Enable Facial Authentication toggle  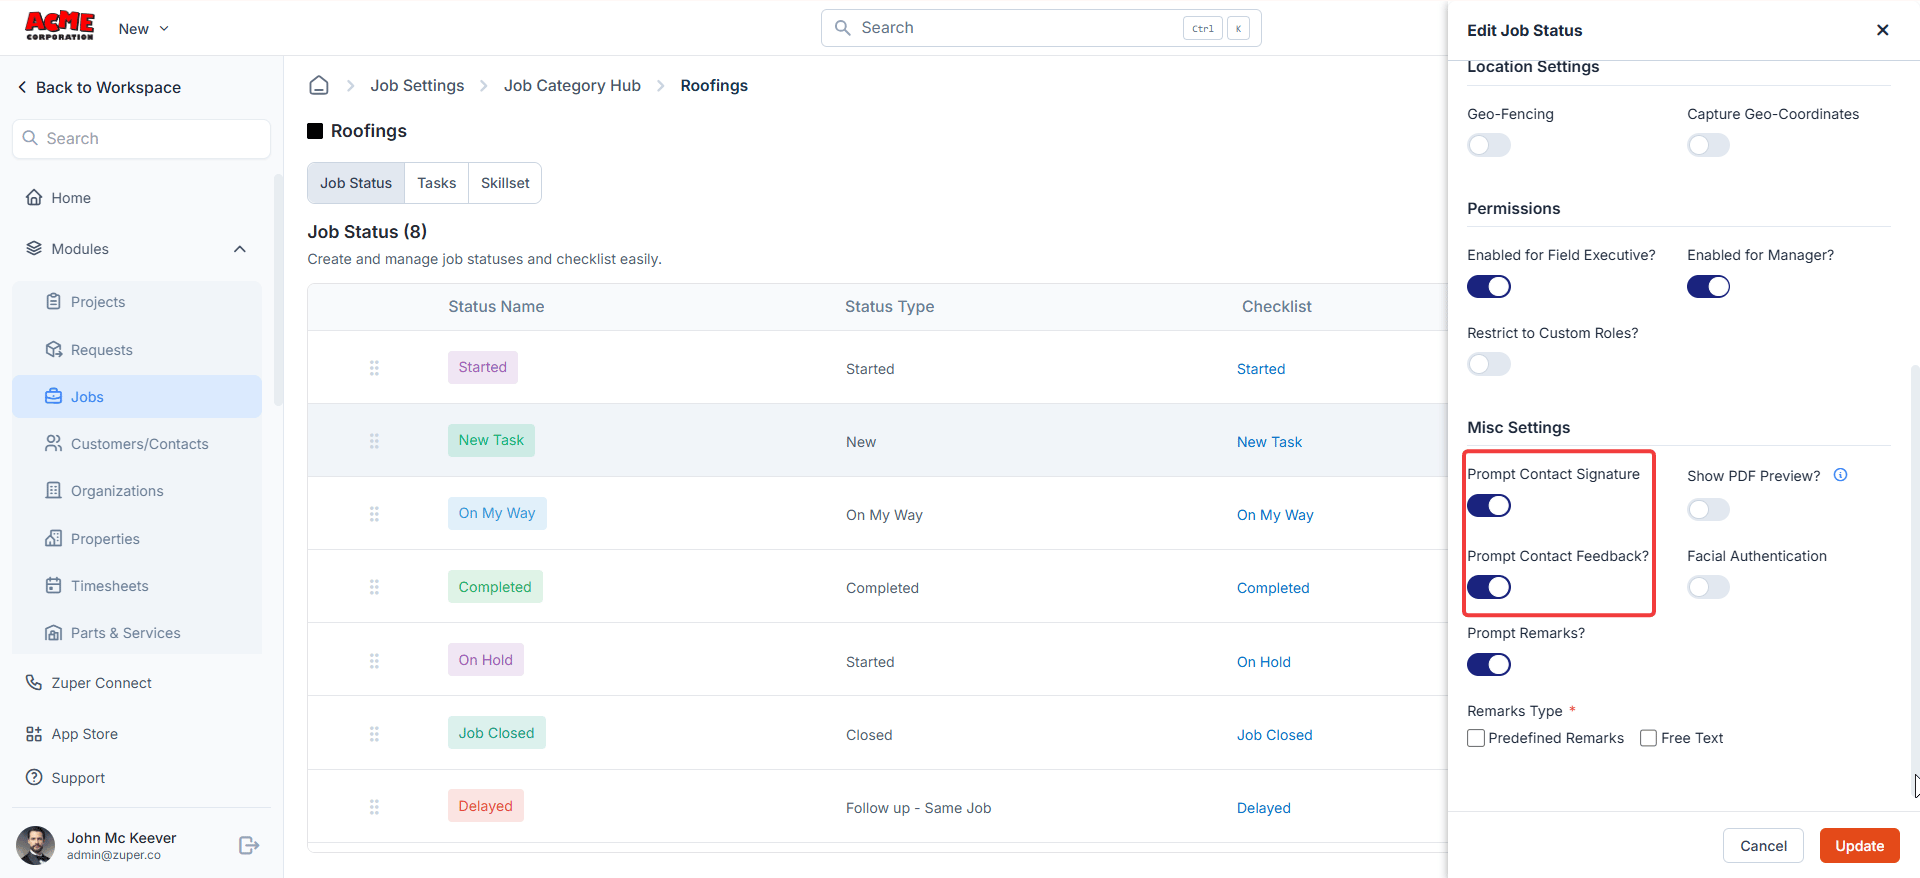1708,587
